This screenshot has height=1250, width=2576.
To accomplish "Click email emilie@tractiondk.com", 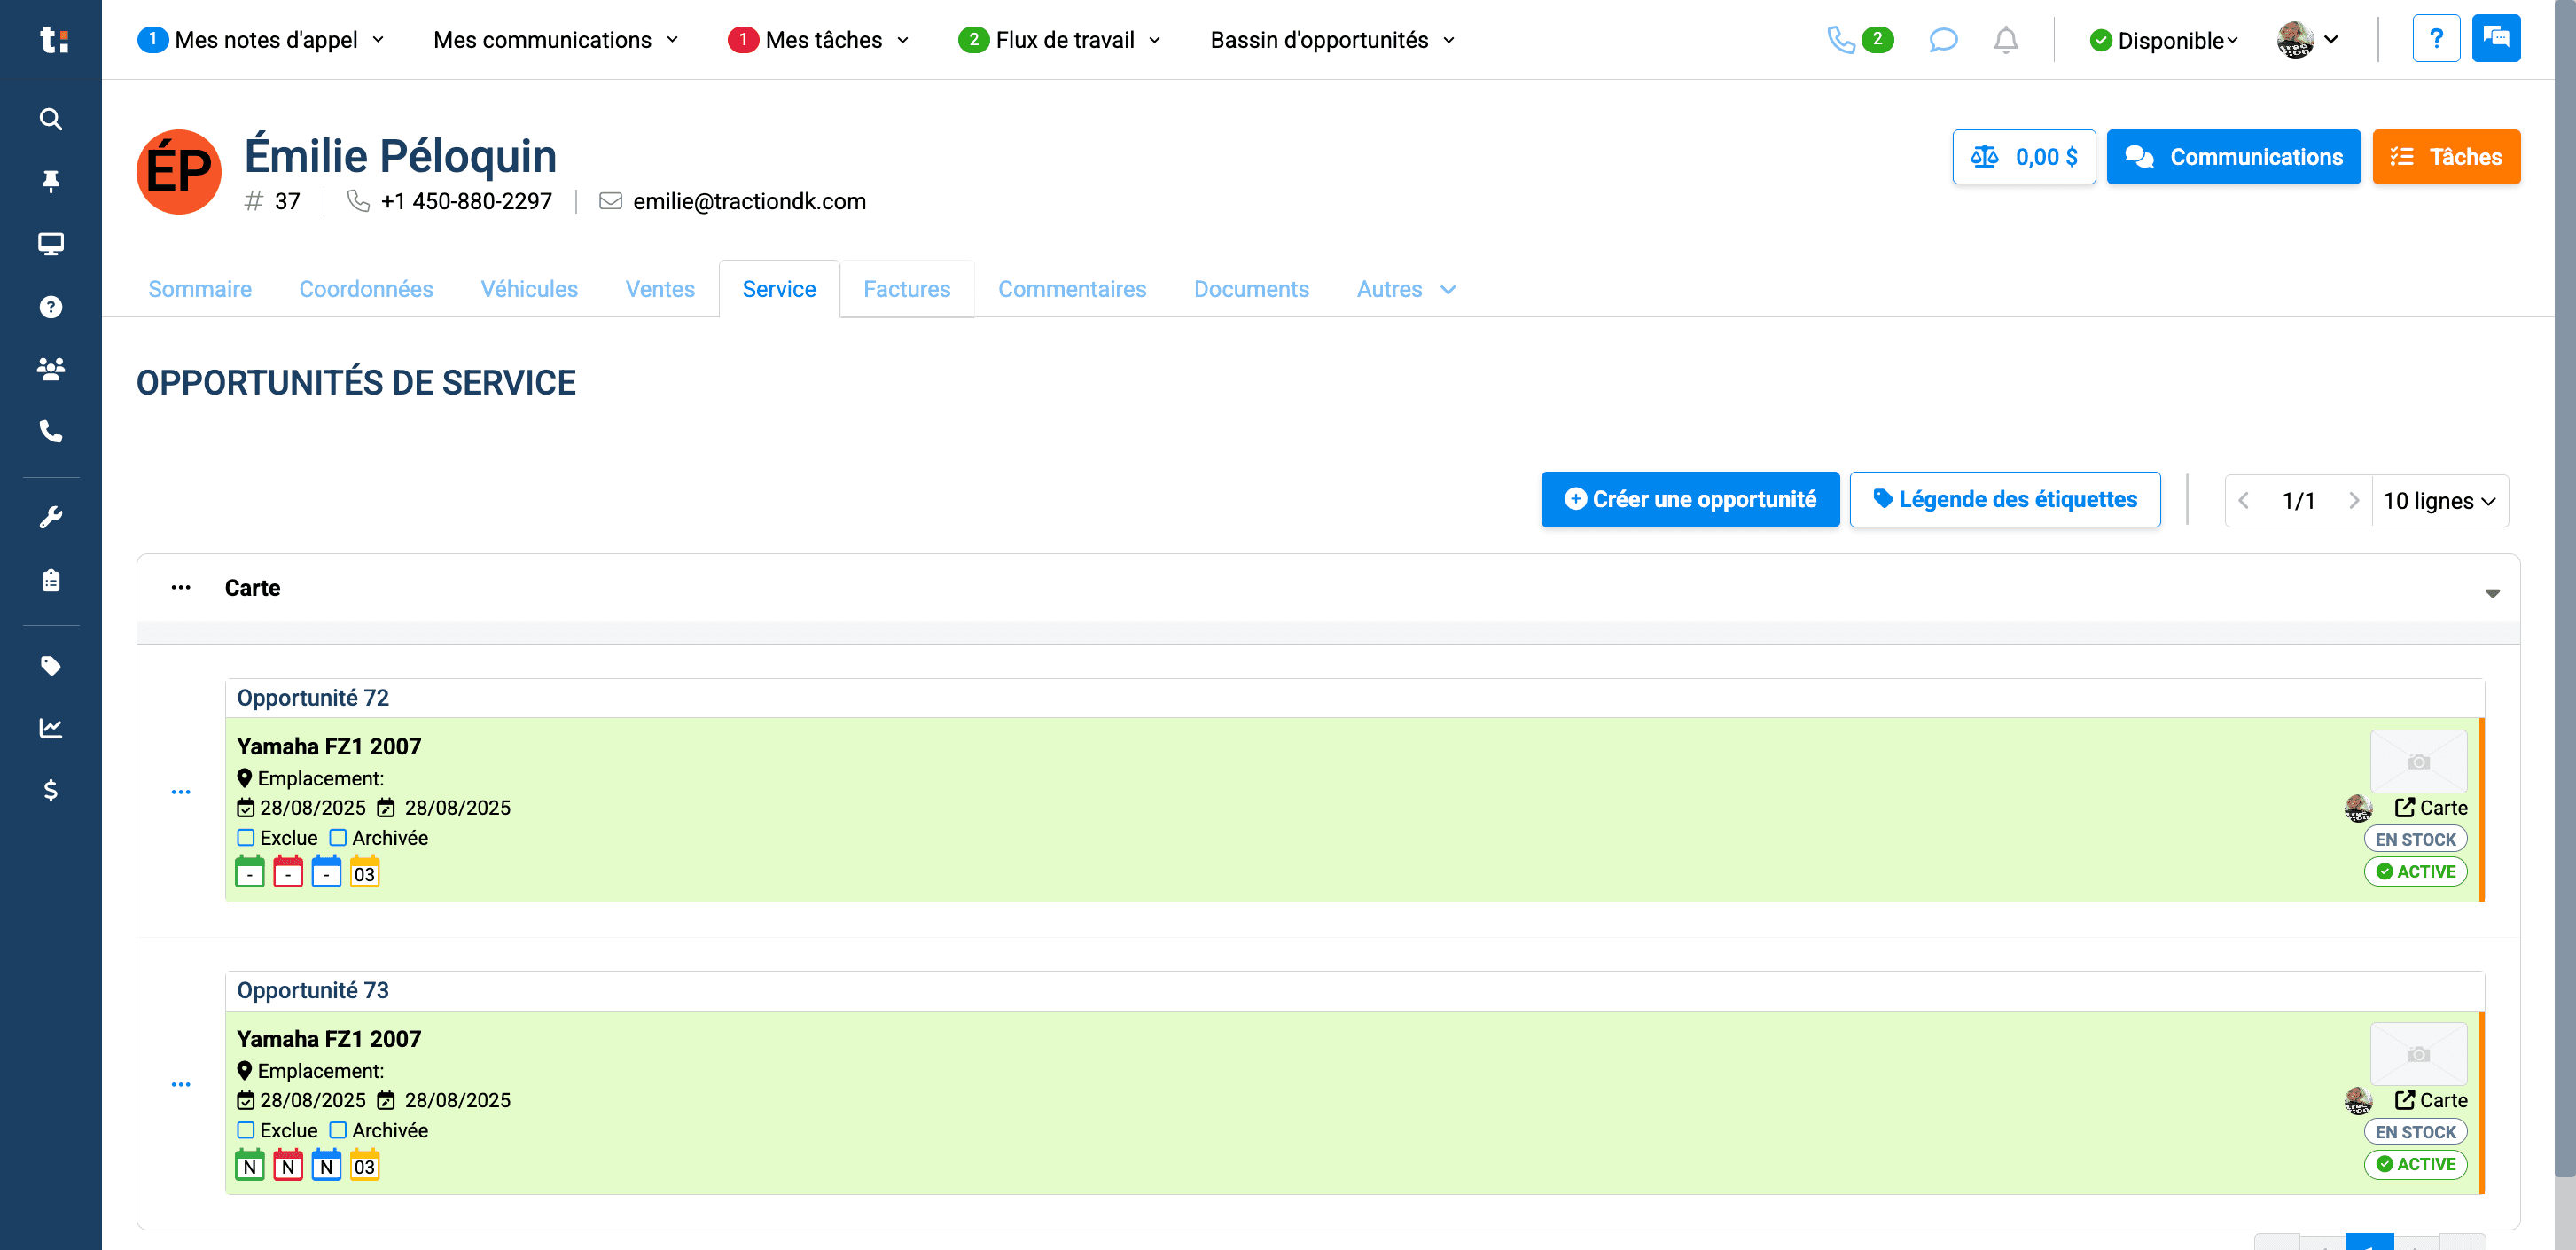I will tap(749, 201).
